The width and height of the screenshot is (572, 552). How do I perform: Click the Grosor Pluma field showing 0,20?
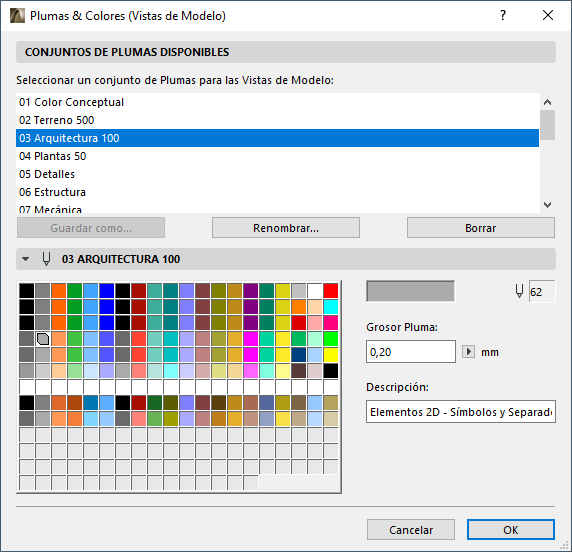[411, 352]
